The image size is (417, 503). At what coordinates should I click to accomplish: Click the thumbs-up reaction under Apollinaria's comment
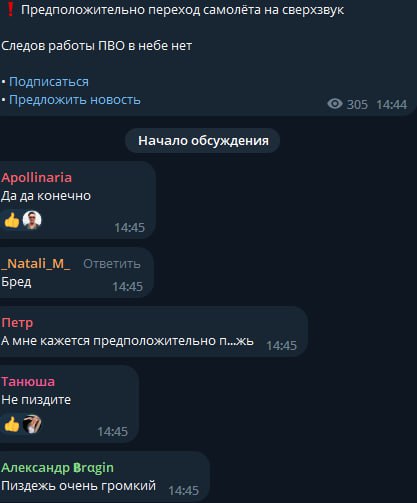pos(12,220)
